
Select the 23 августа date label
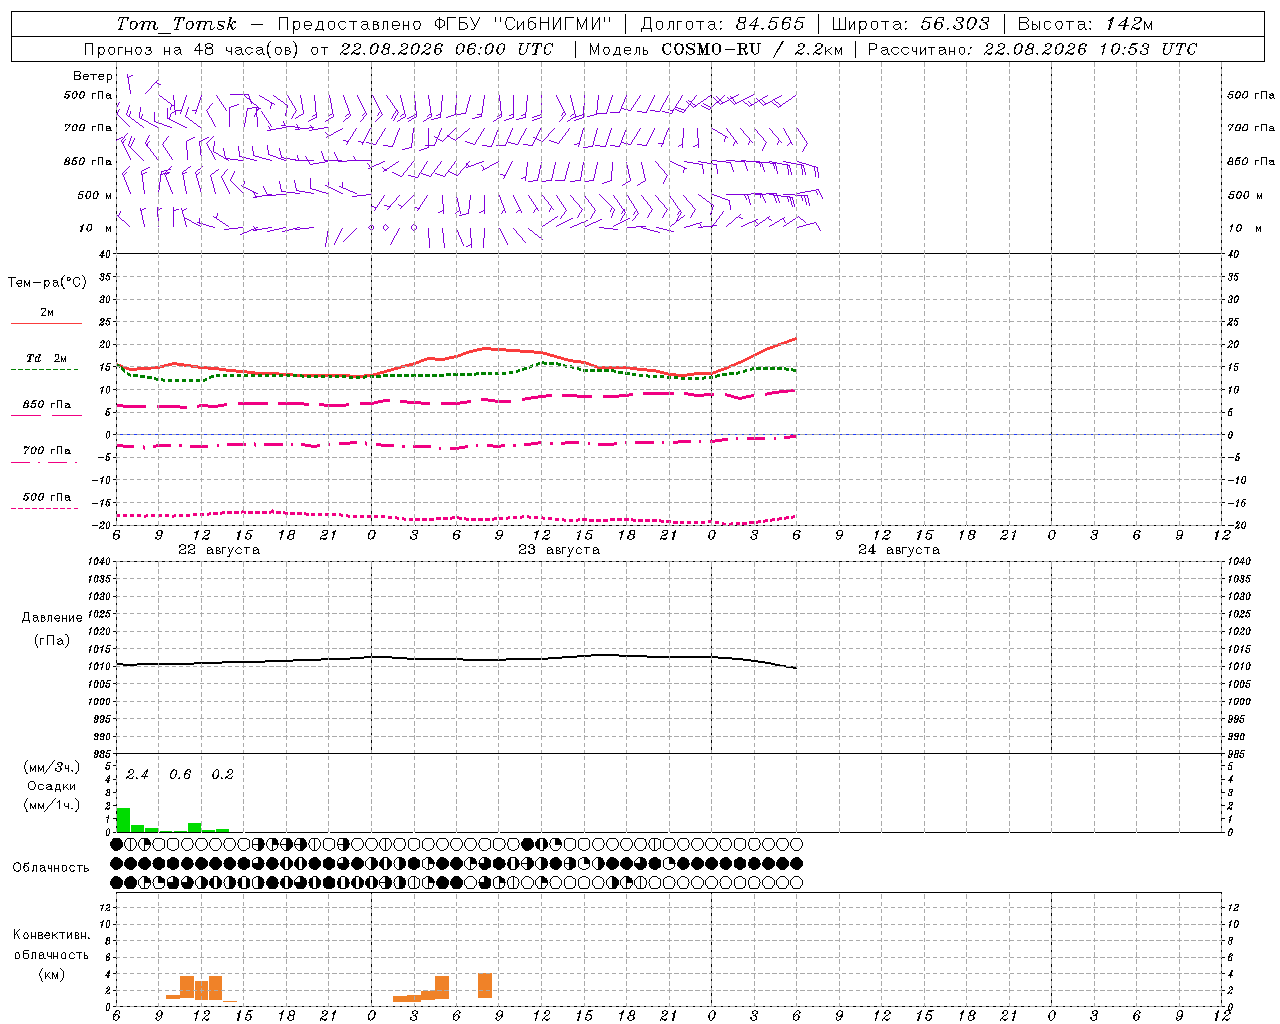559,550
